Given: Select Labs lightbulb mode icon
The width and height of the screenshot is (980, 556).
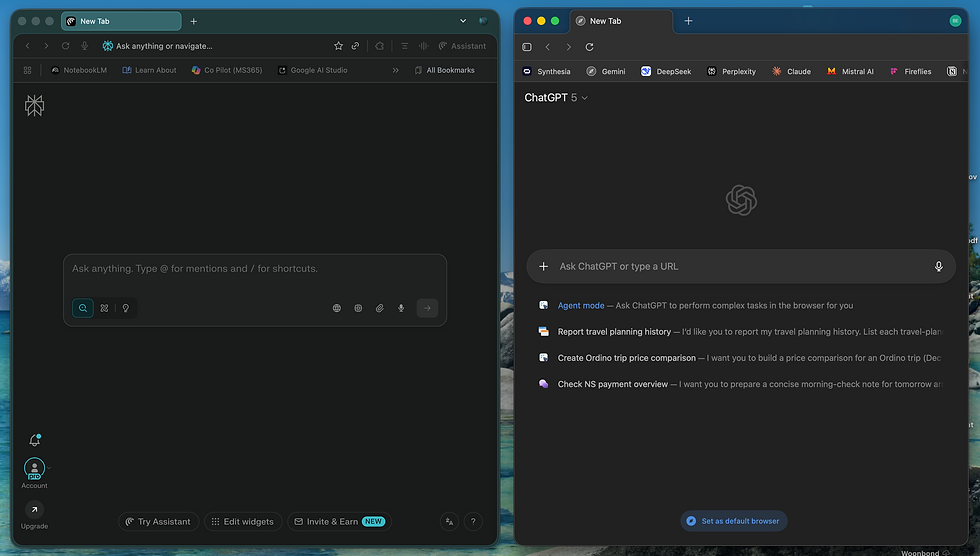Looking at the screenshot, I should click(x=126, y=308).
